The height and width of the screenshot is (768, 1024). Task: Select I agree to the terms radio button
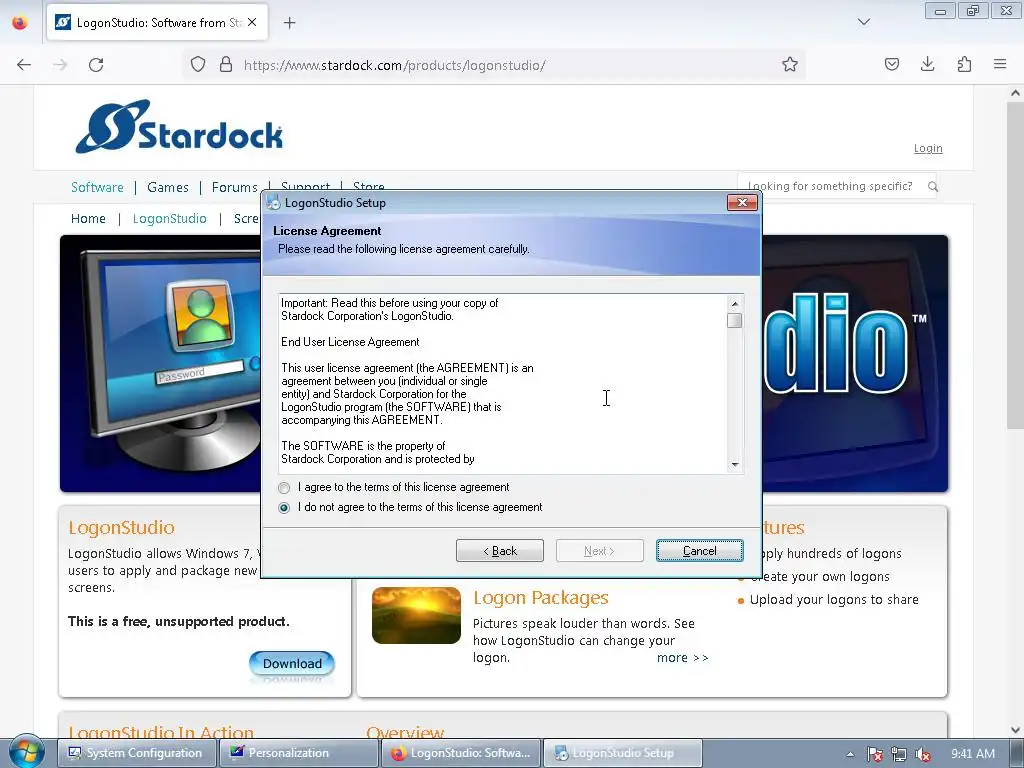[x=283, y=488]
